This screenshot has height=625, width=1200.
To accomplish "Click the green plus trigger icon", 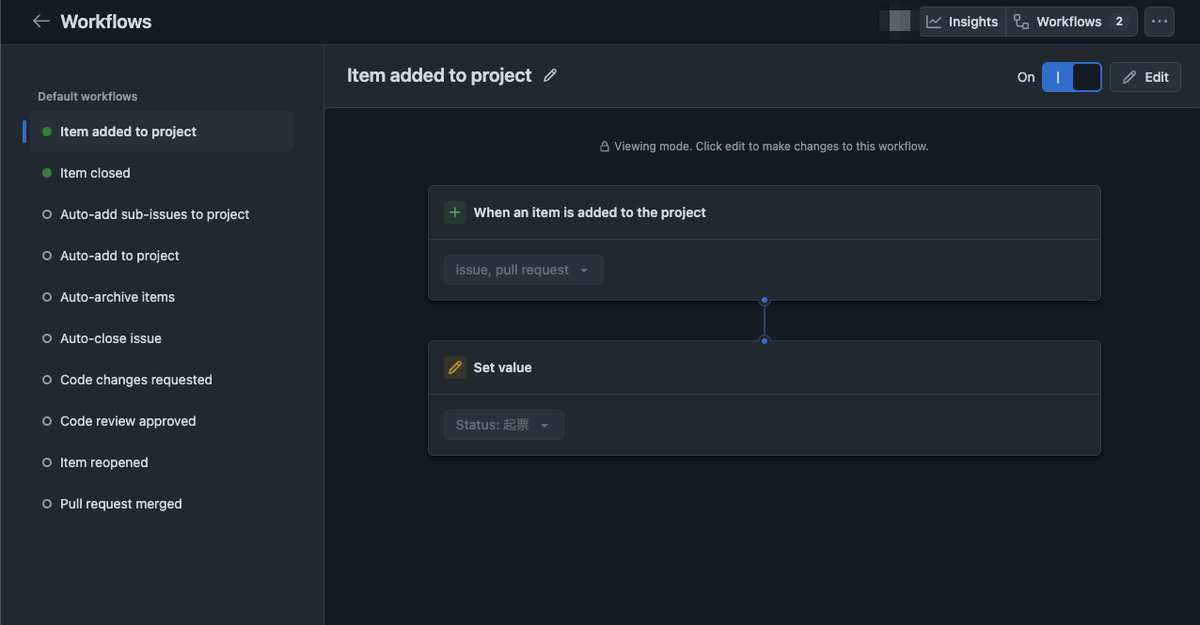I will [455, 212].
